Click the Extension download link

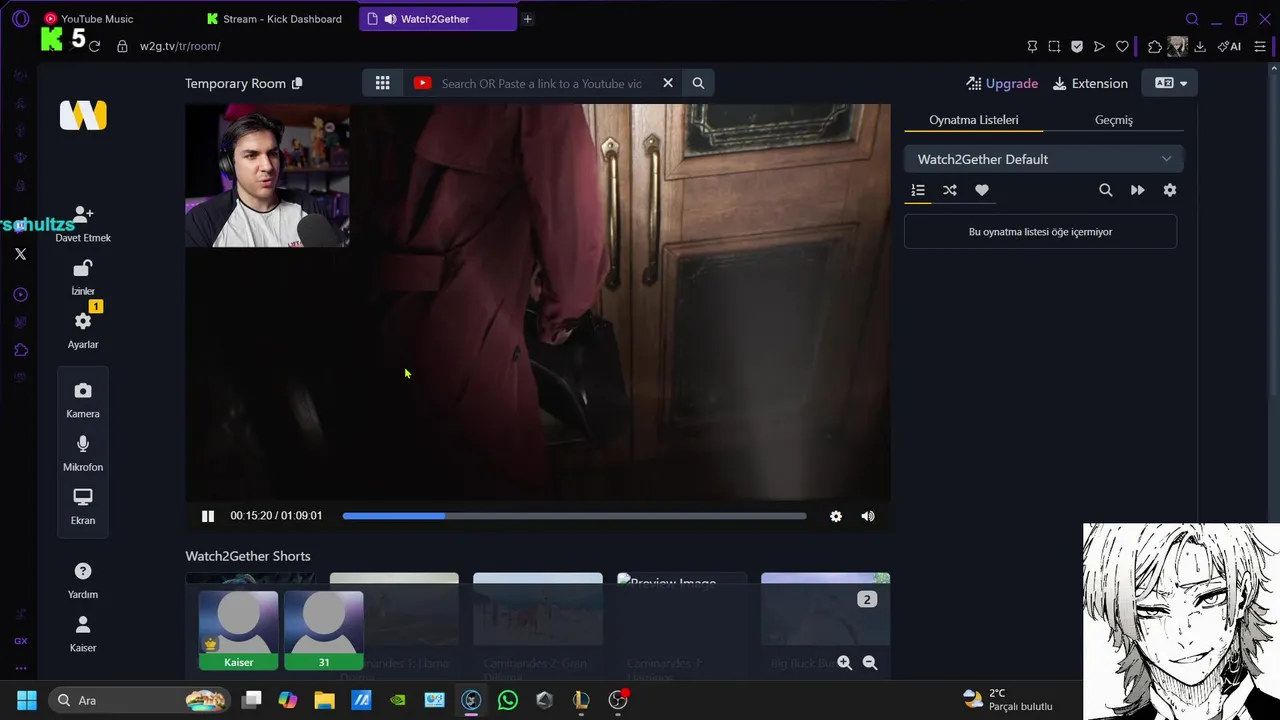click(x=1090, y=83)
